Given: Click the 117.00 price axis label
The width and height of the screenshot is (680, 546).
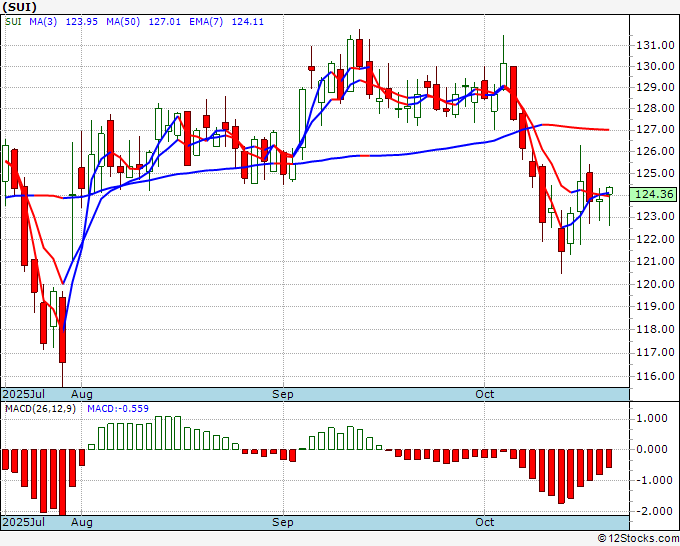Looking at the screenshot, I should pos(655,352).
